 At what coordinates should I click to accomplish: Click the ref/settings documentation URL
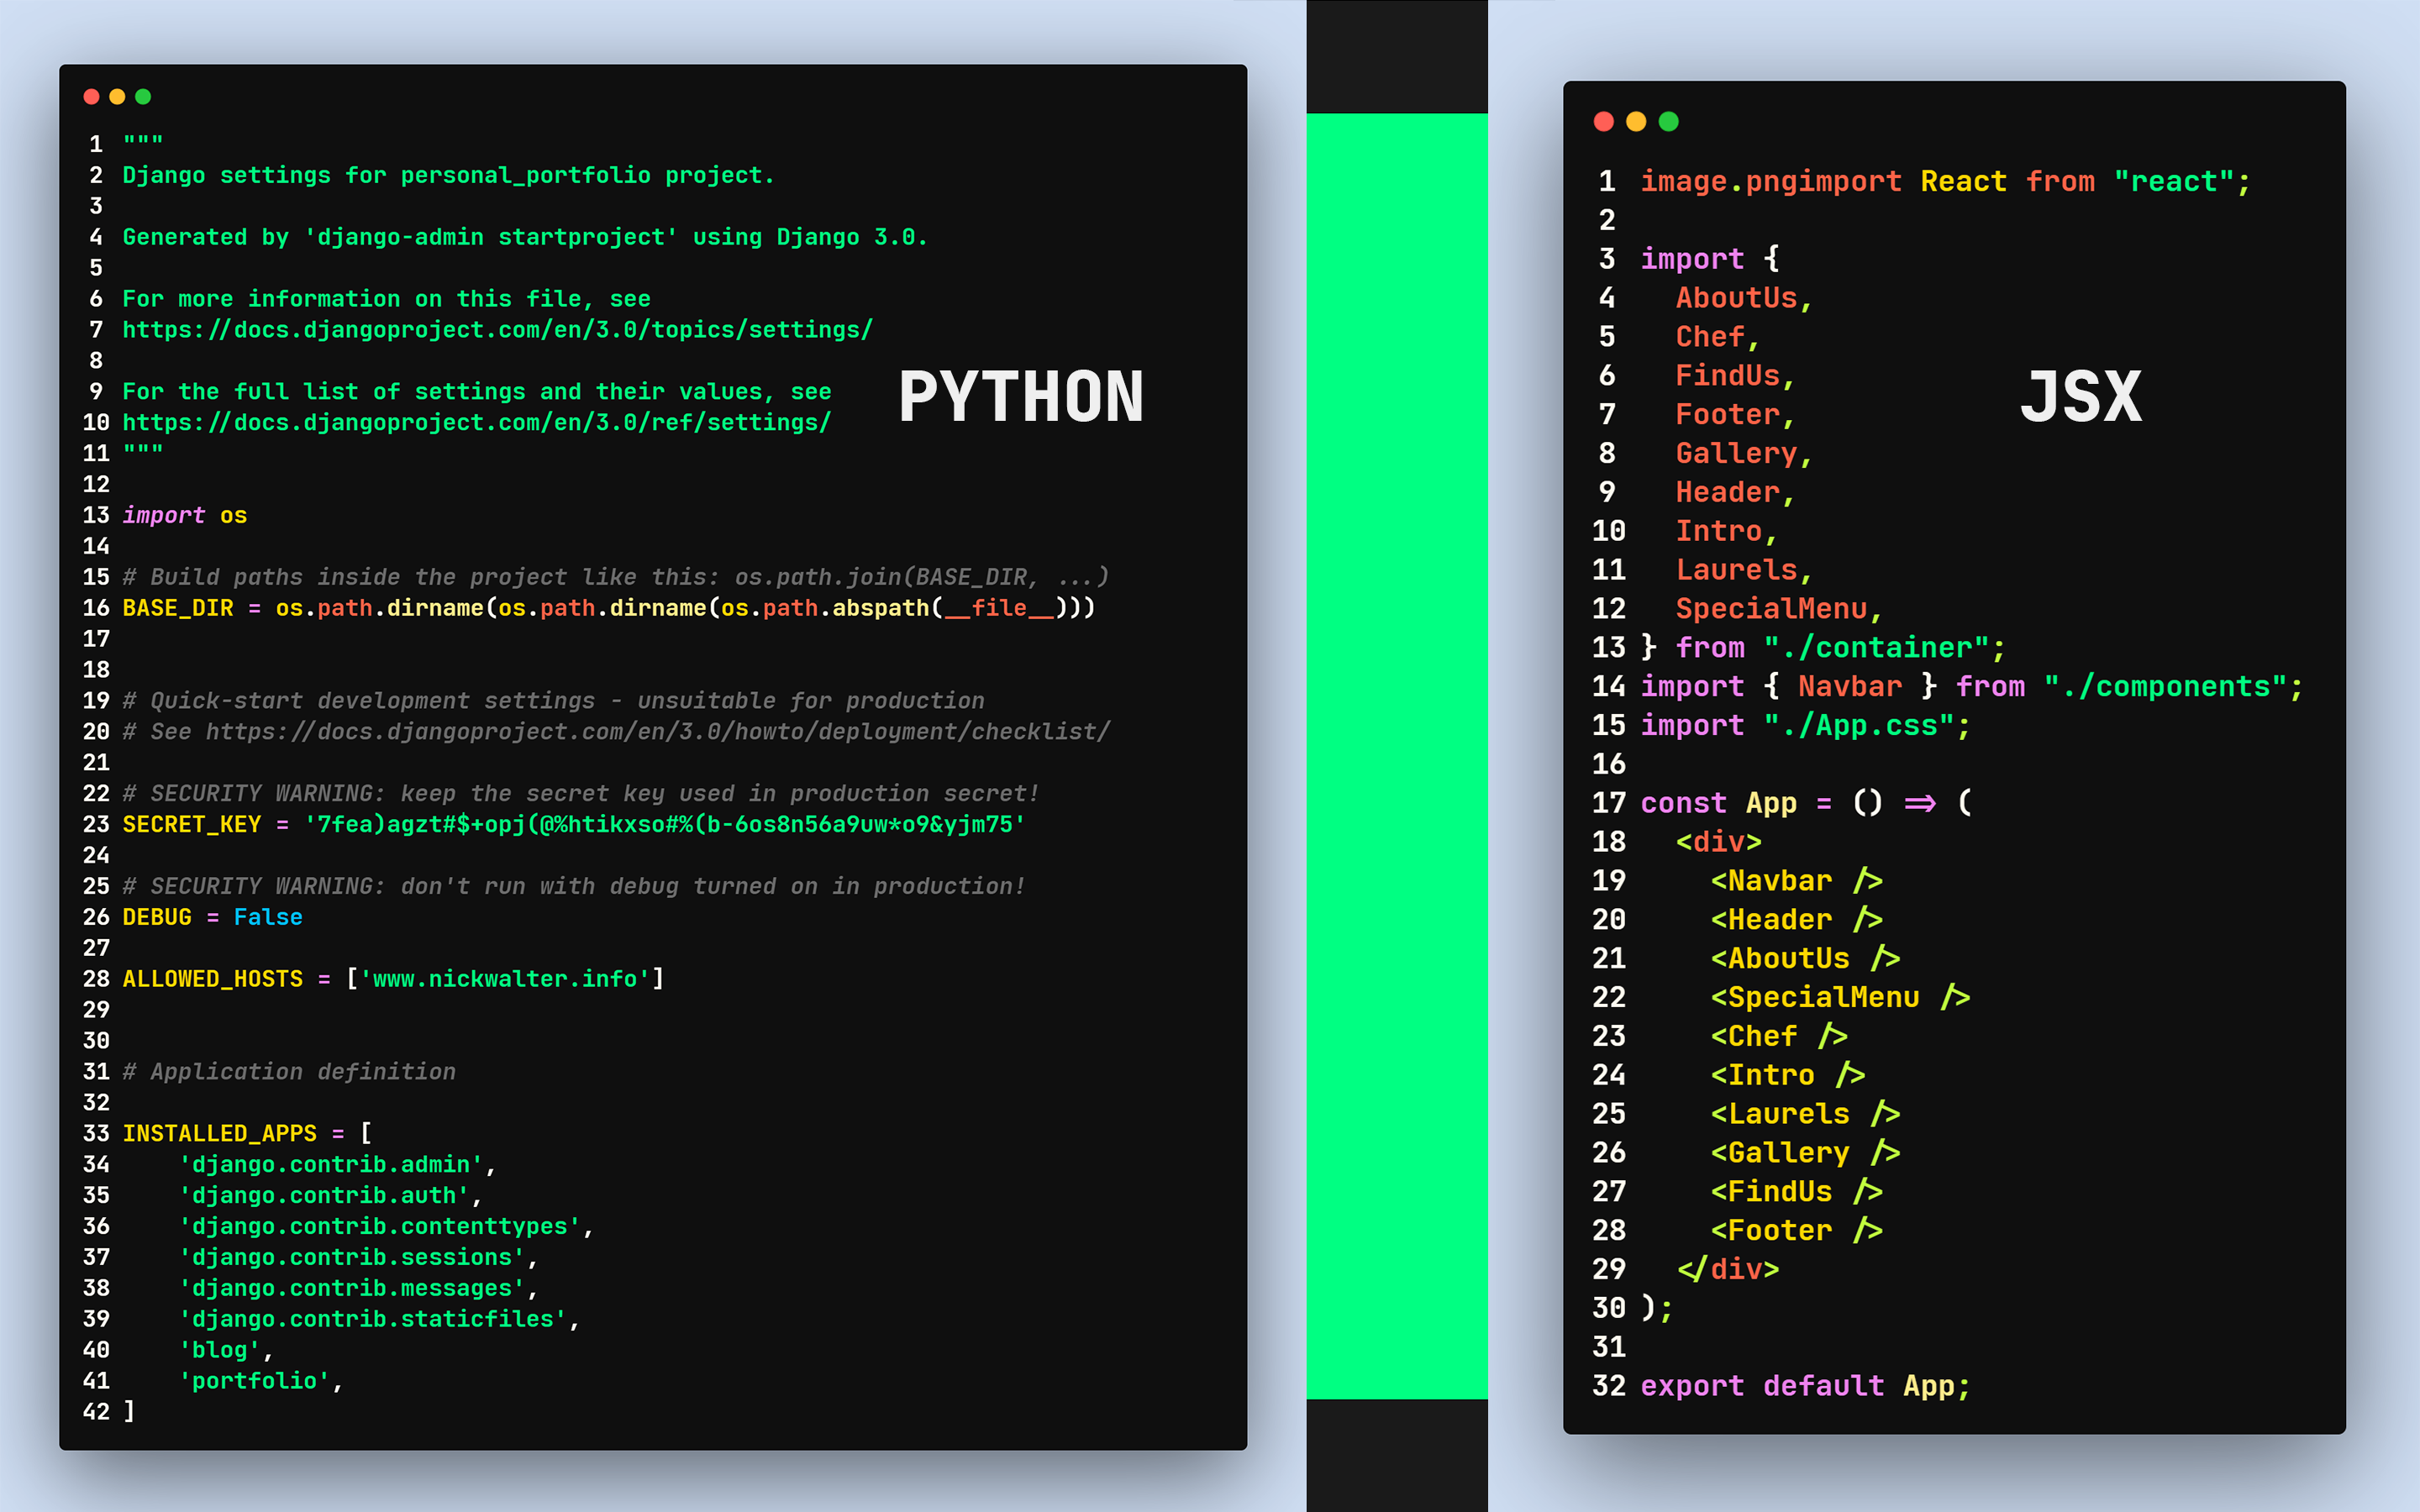[476, 423]
